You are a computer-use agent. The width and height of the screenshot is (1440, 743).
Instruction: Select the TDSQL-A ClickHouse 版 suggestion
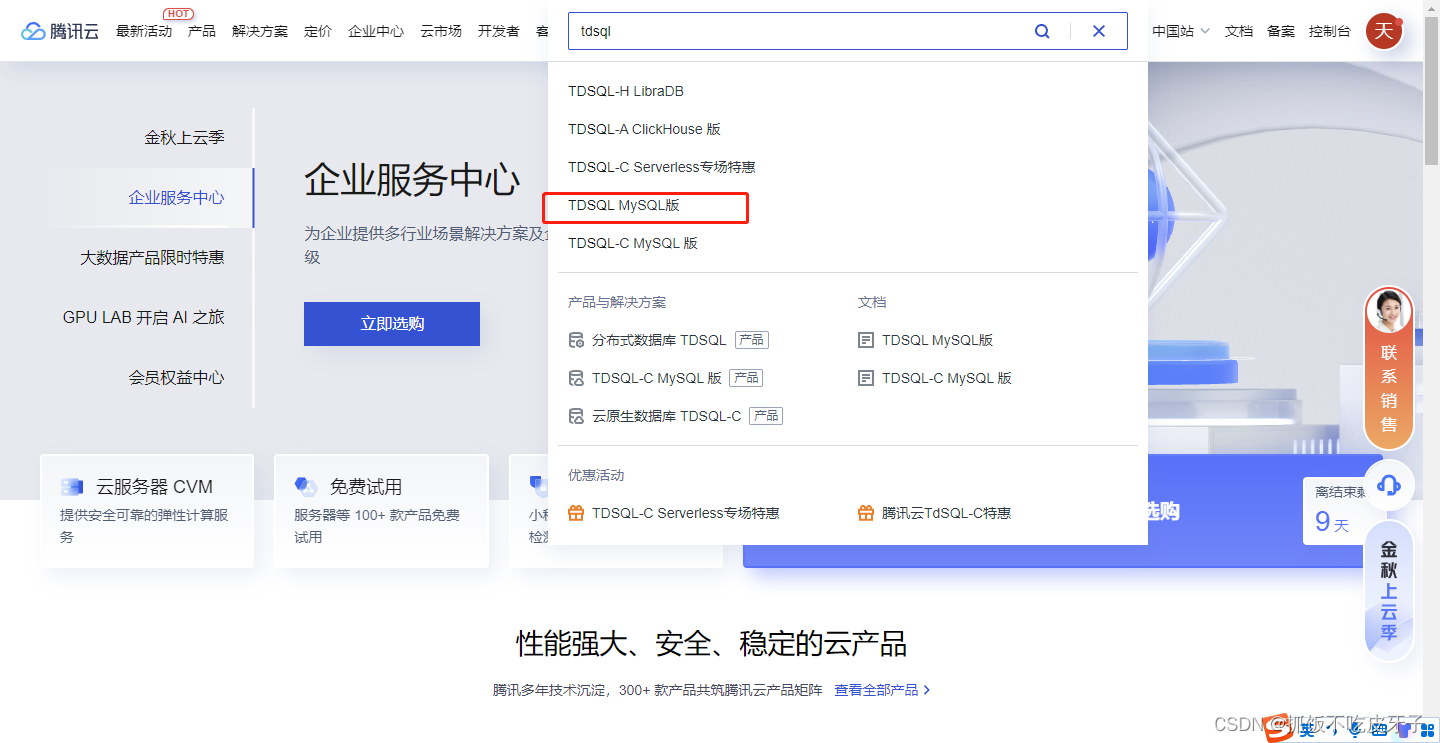(x=644, y=129)
